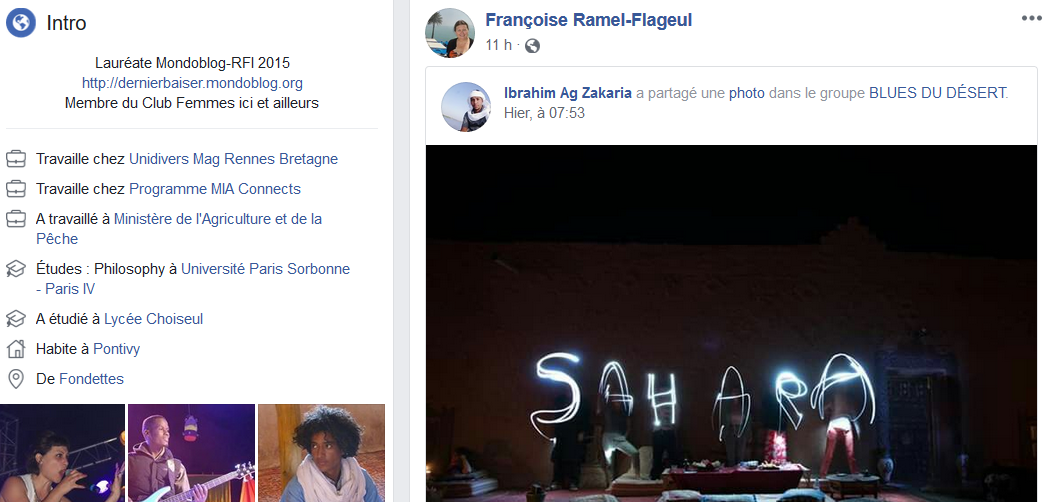Open the post options three-dots menu
1046x502 pixels.
(1031, 18)
